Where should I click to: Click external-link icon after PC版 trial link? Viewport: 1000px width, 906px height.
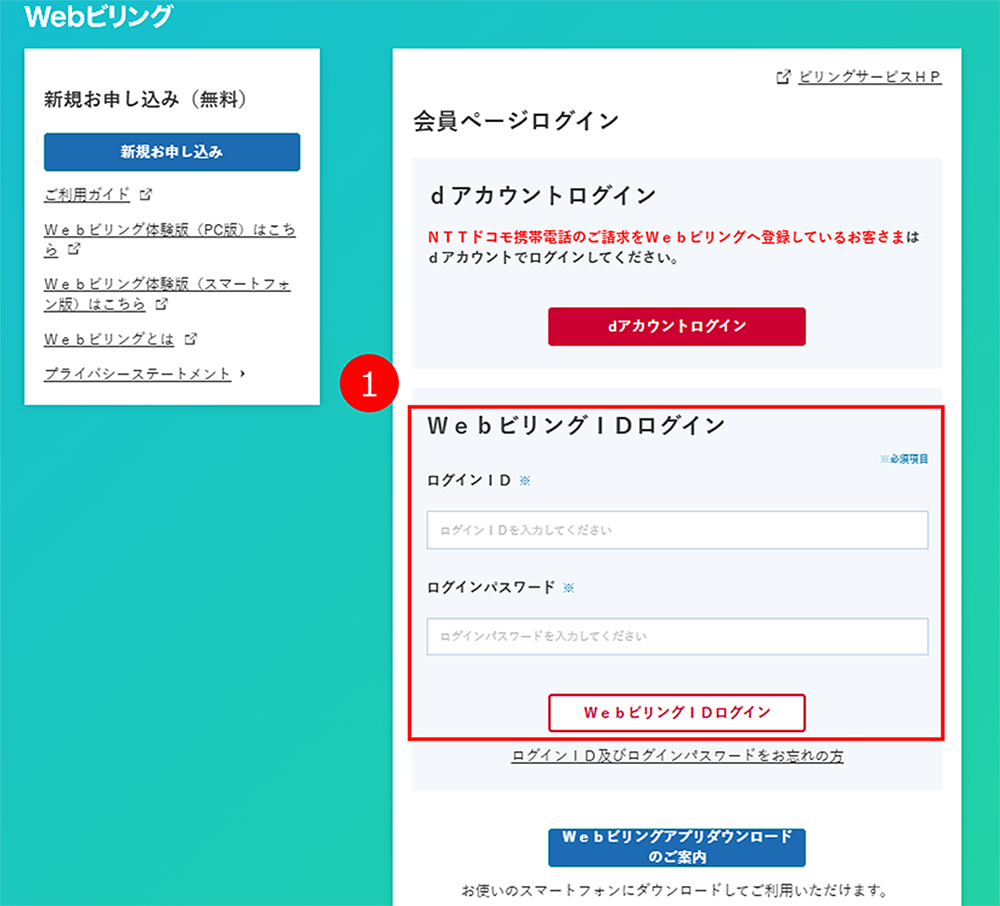(74, 249)
